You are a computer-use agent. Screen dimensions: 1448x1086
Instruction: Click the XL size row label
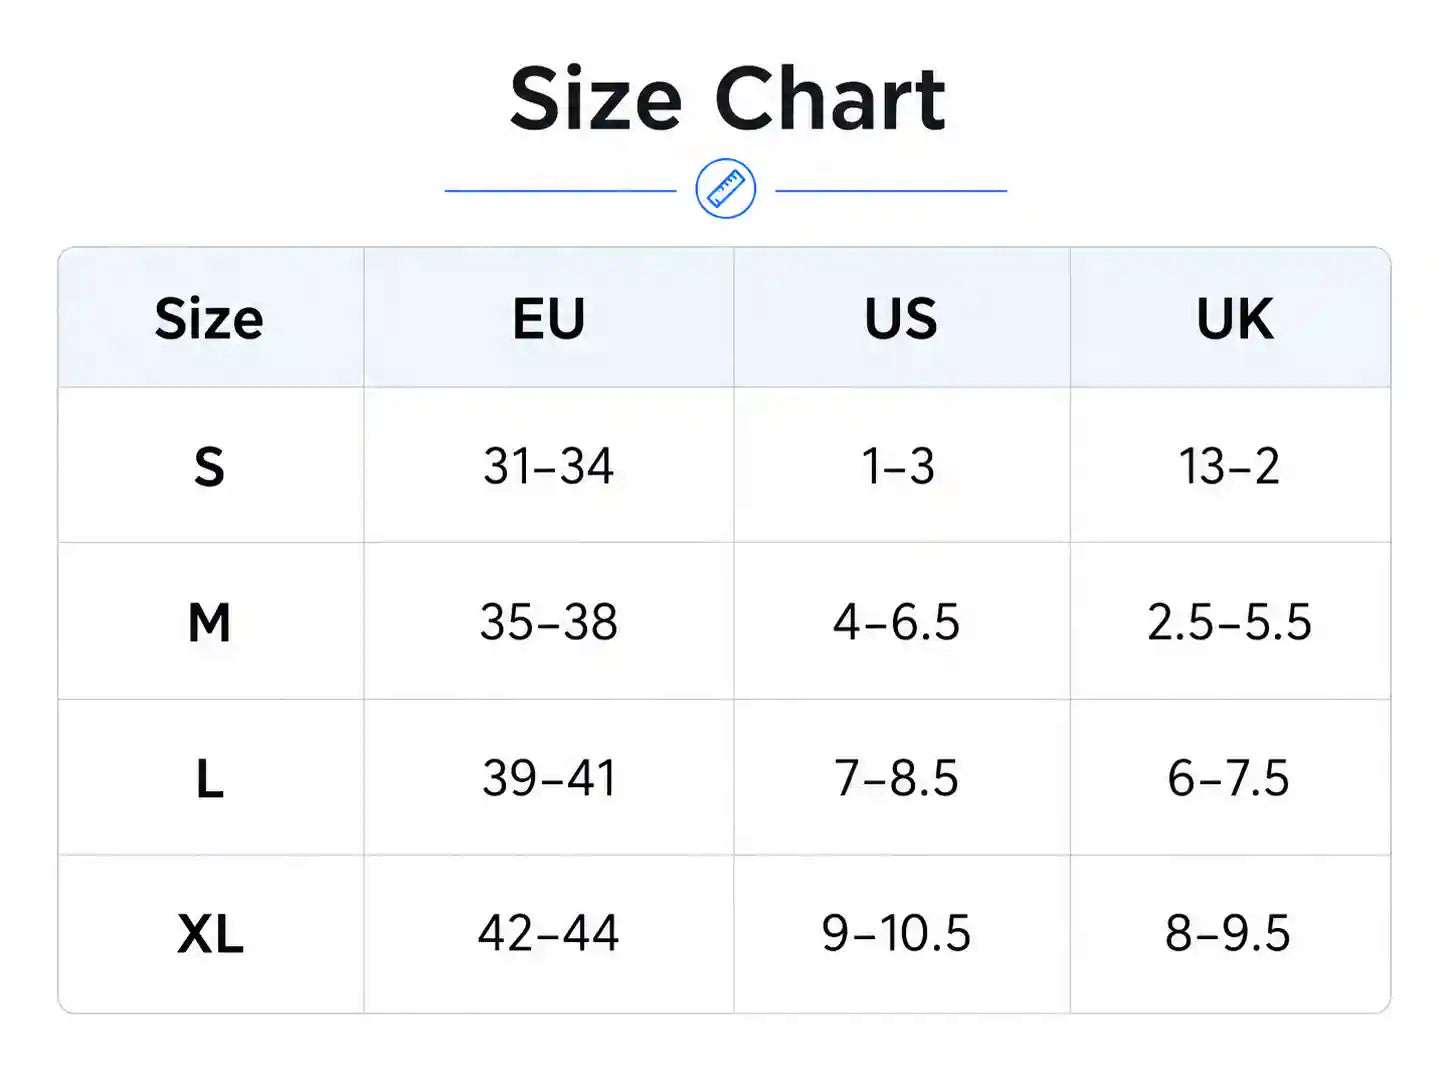click(210, 934)
